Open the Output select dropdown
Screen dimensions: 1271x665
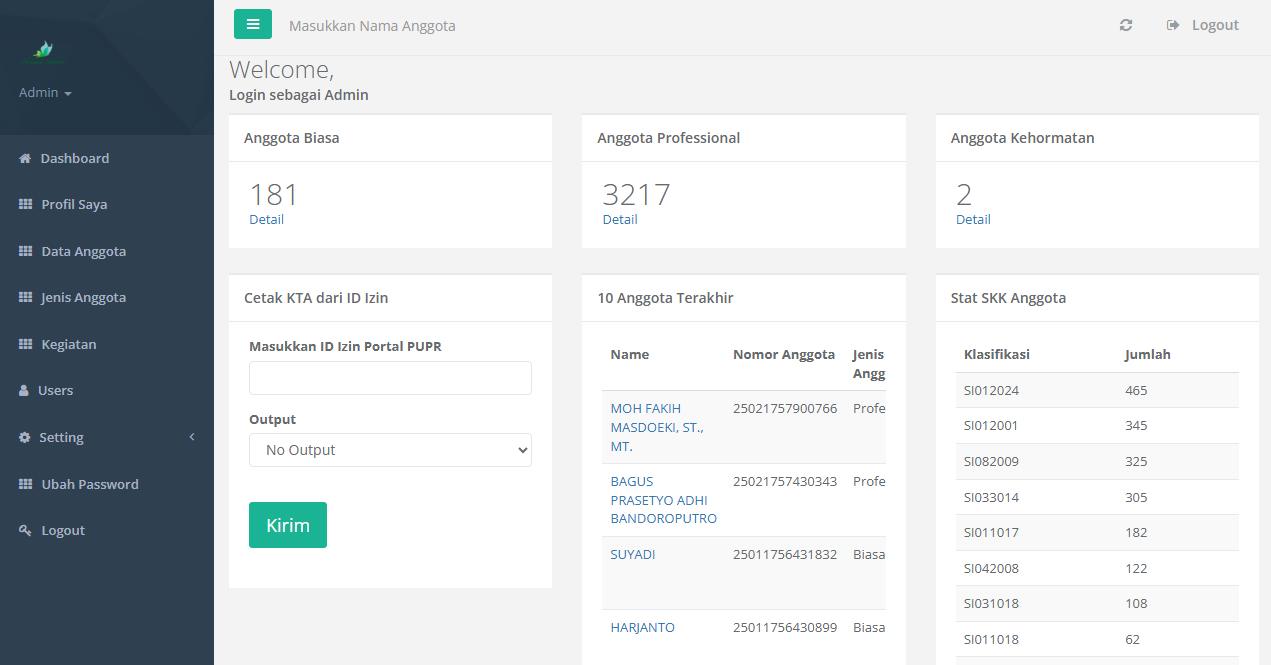390,450
